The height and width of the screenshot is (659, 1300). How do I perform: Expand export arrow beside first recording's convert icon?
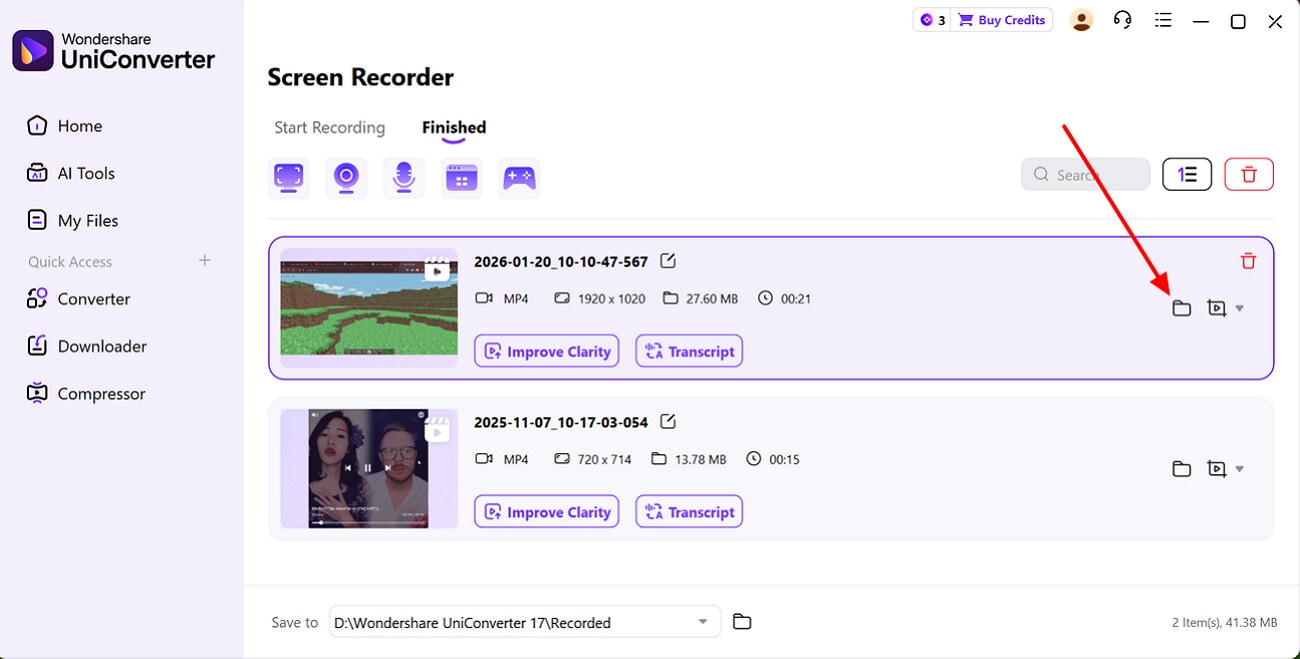pyautogui.click(x=1240, y=308)
